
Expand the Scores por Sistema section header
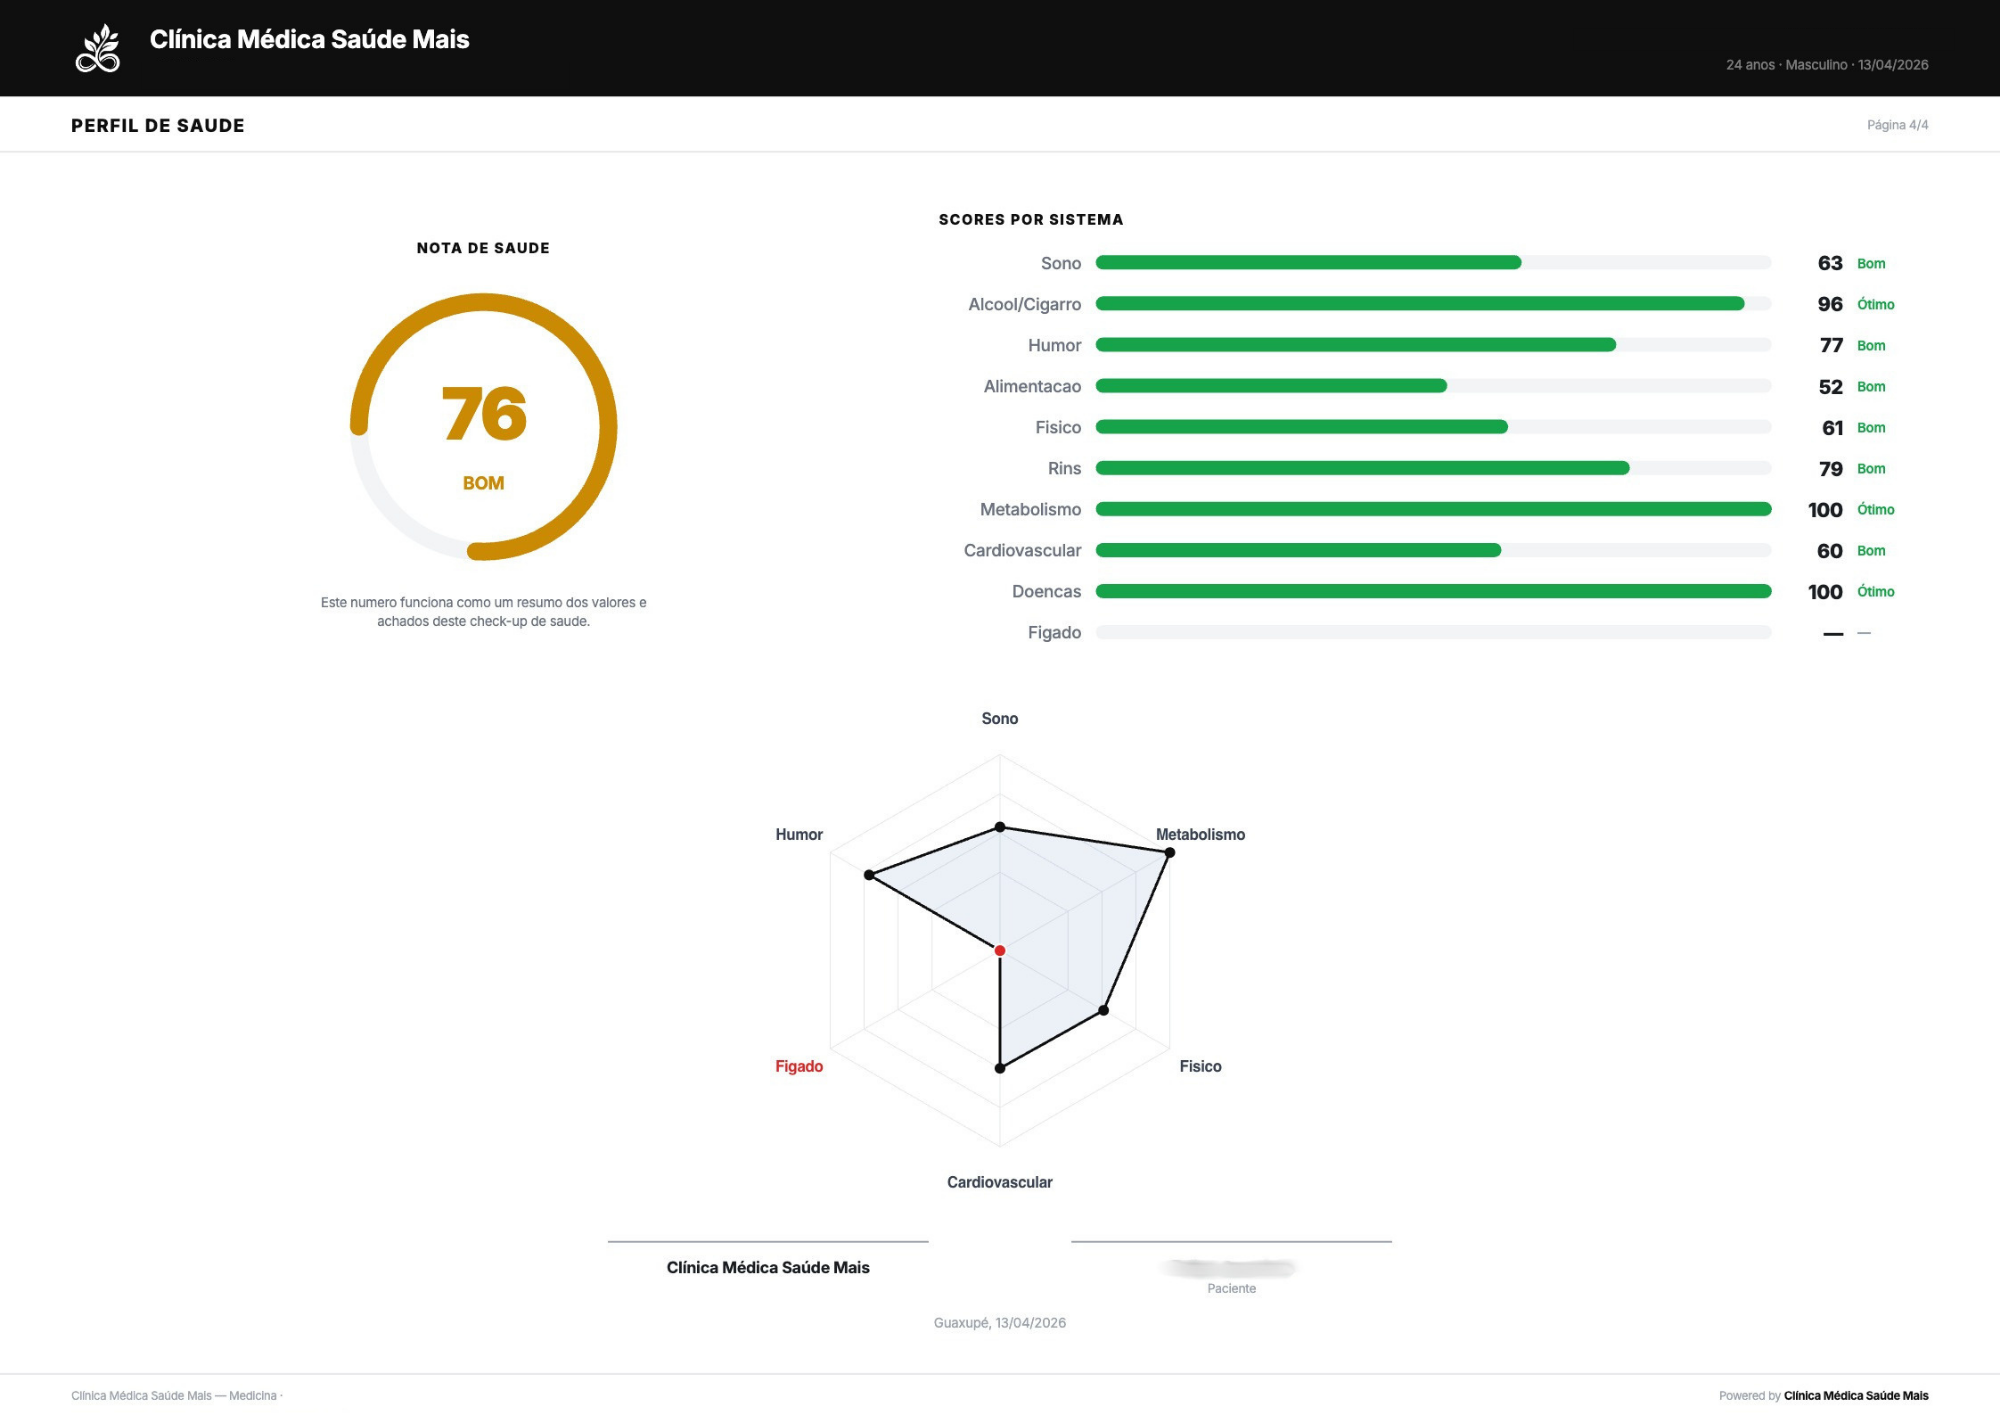point(1030,219)
